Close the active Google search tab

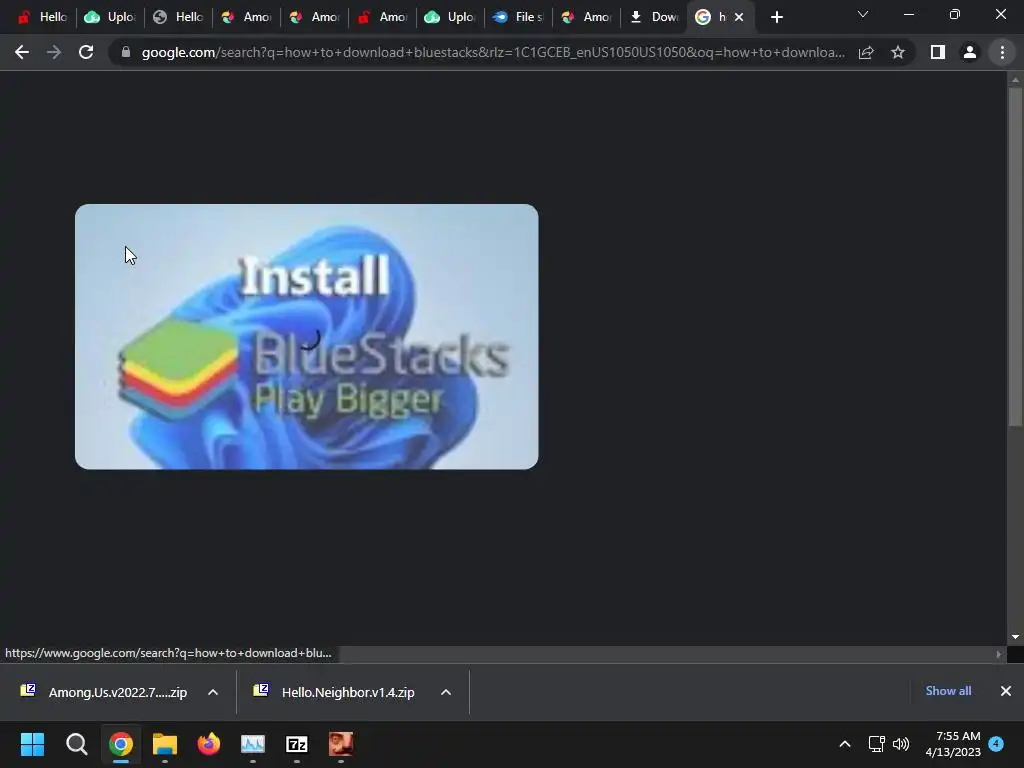click(x=739, y=18)
